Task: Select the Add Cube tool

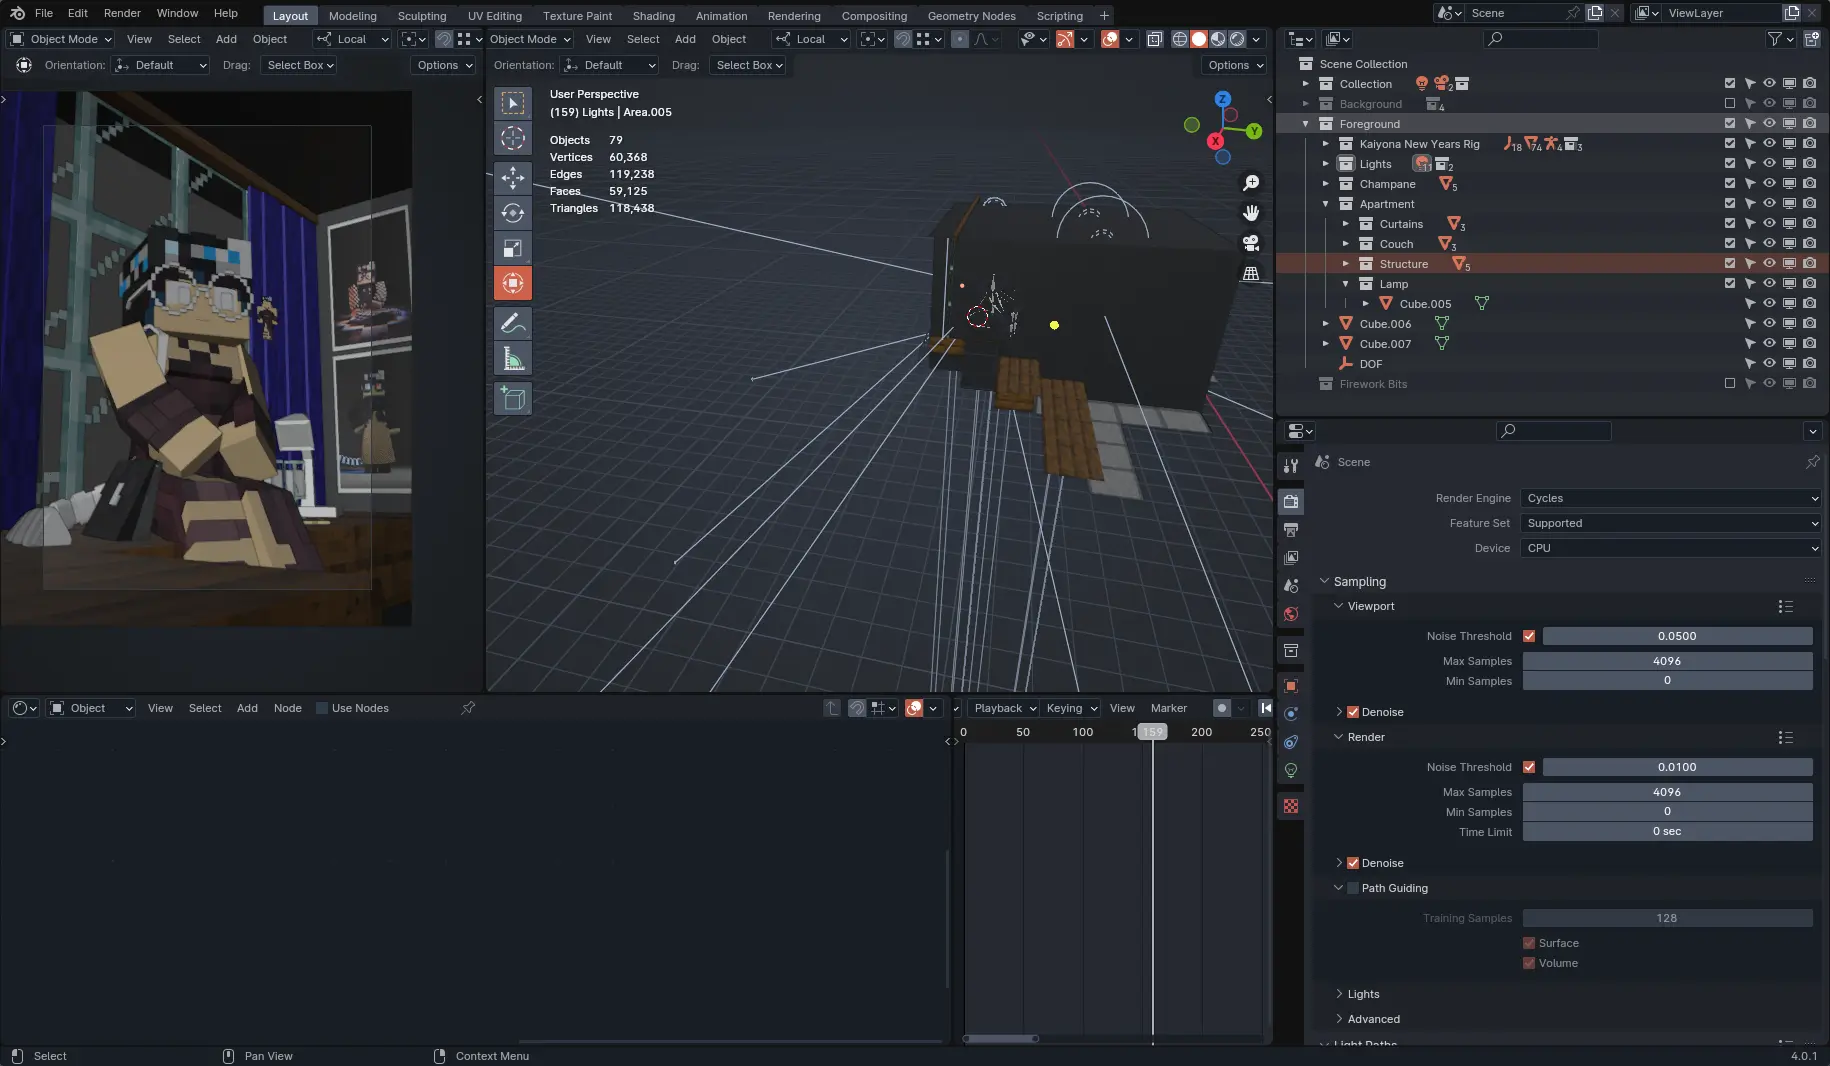Action: (513, 398)
